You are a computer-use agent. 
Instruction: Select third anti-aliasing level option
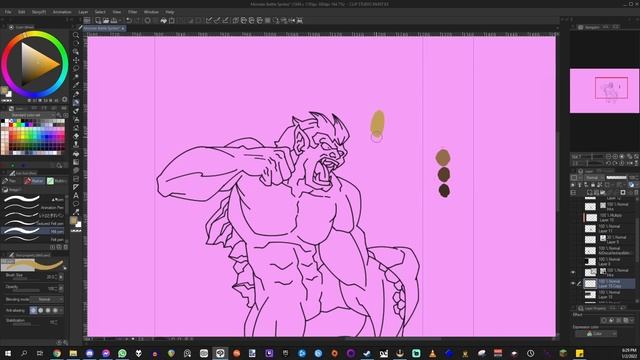48,310
